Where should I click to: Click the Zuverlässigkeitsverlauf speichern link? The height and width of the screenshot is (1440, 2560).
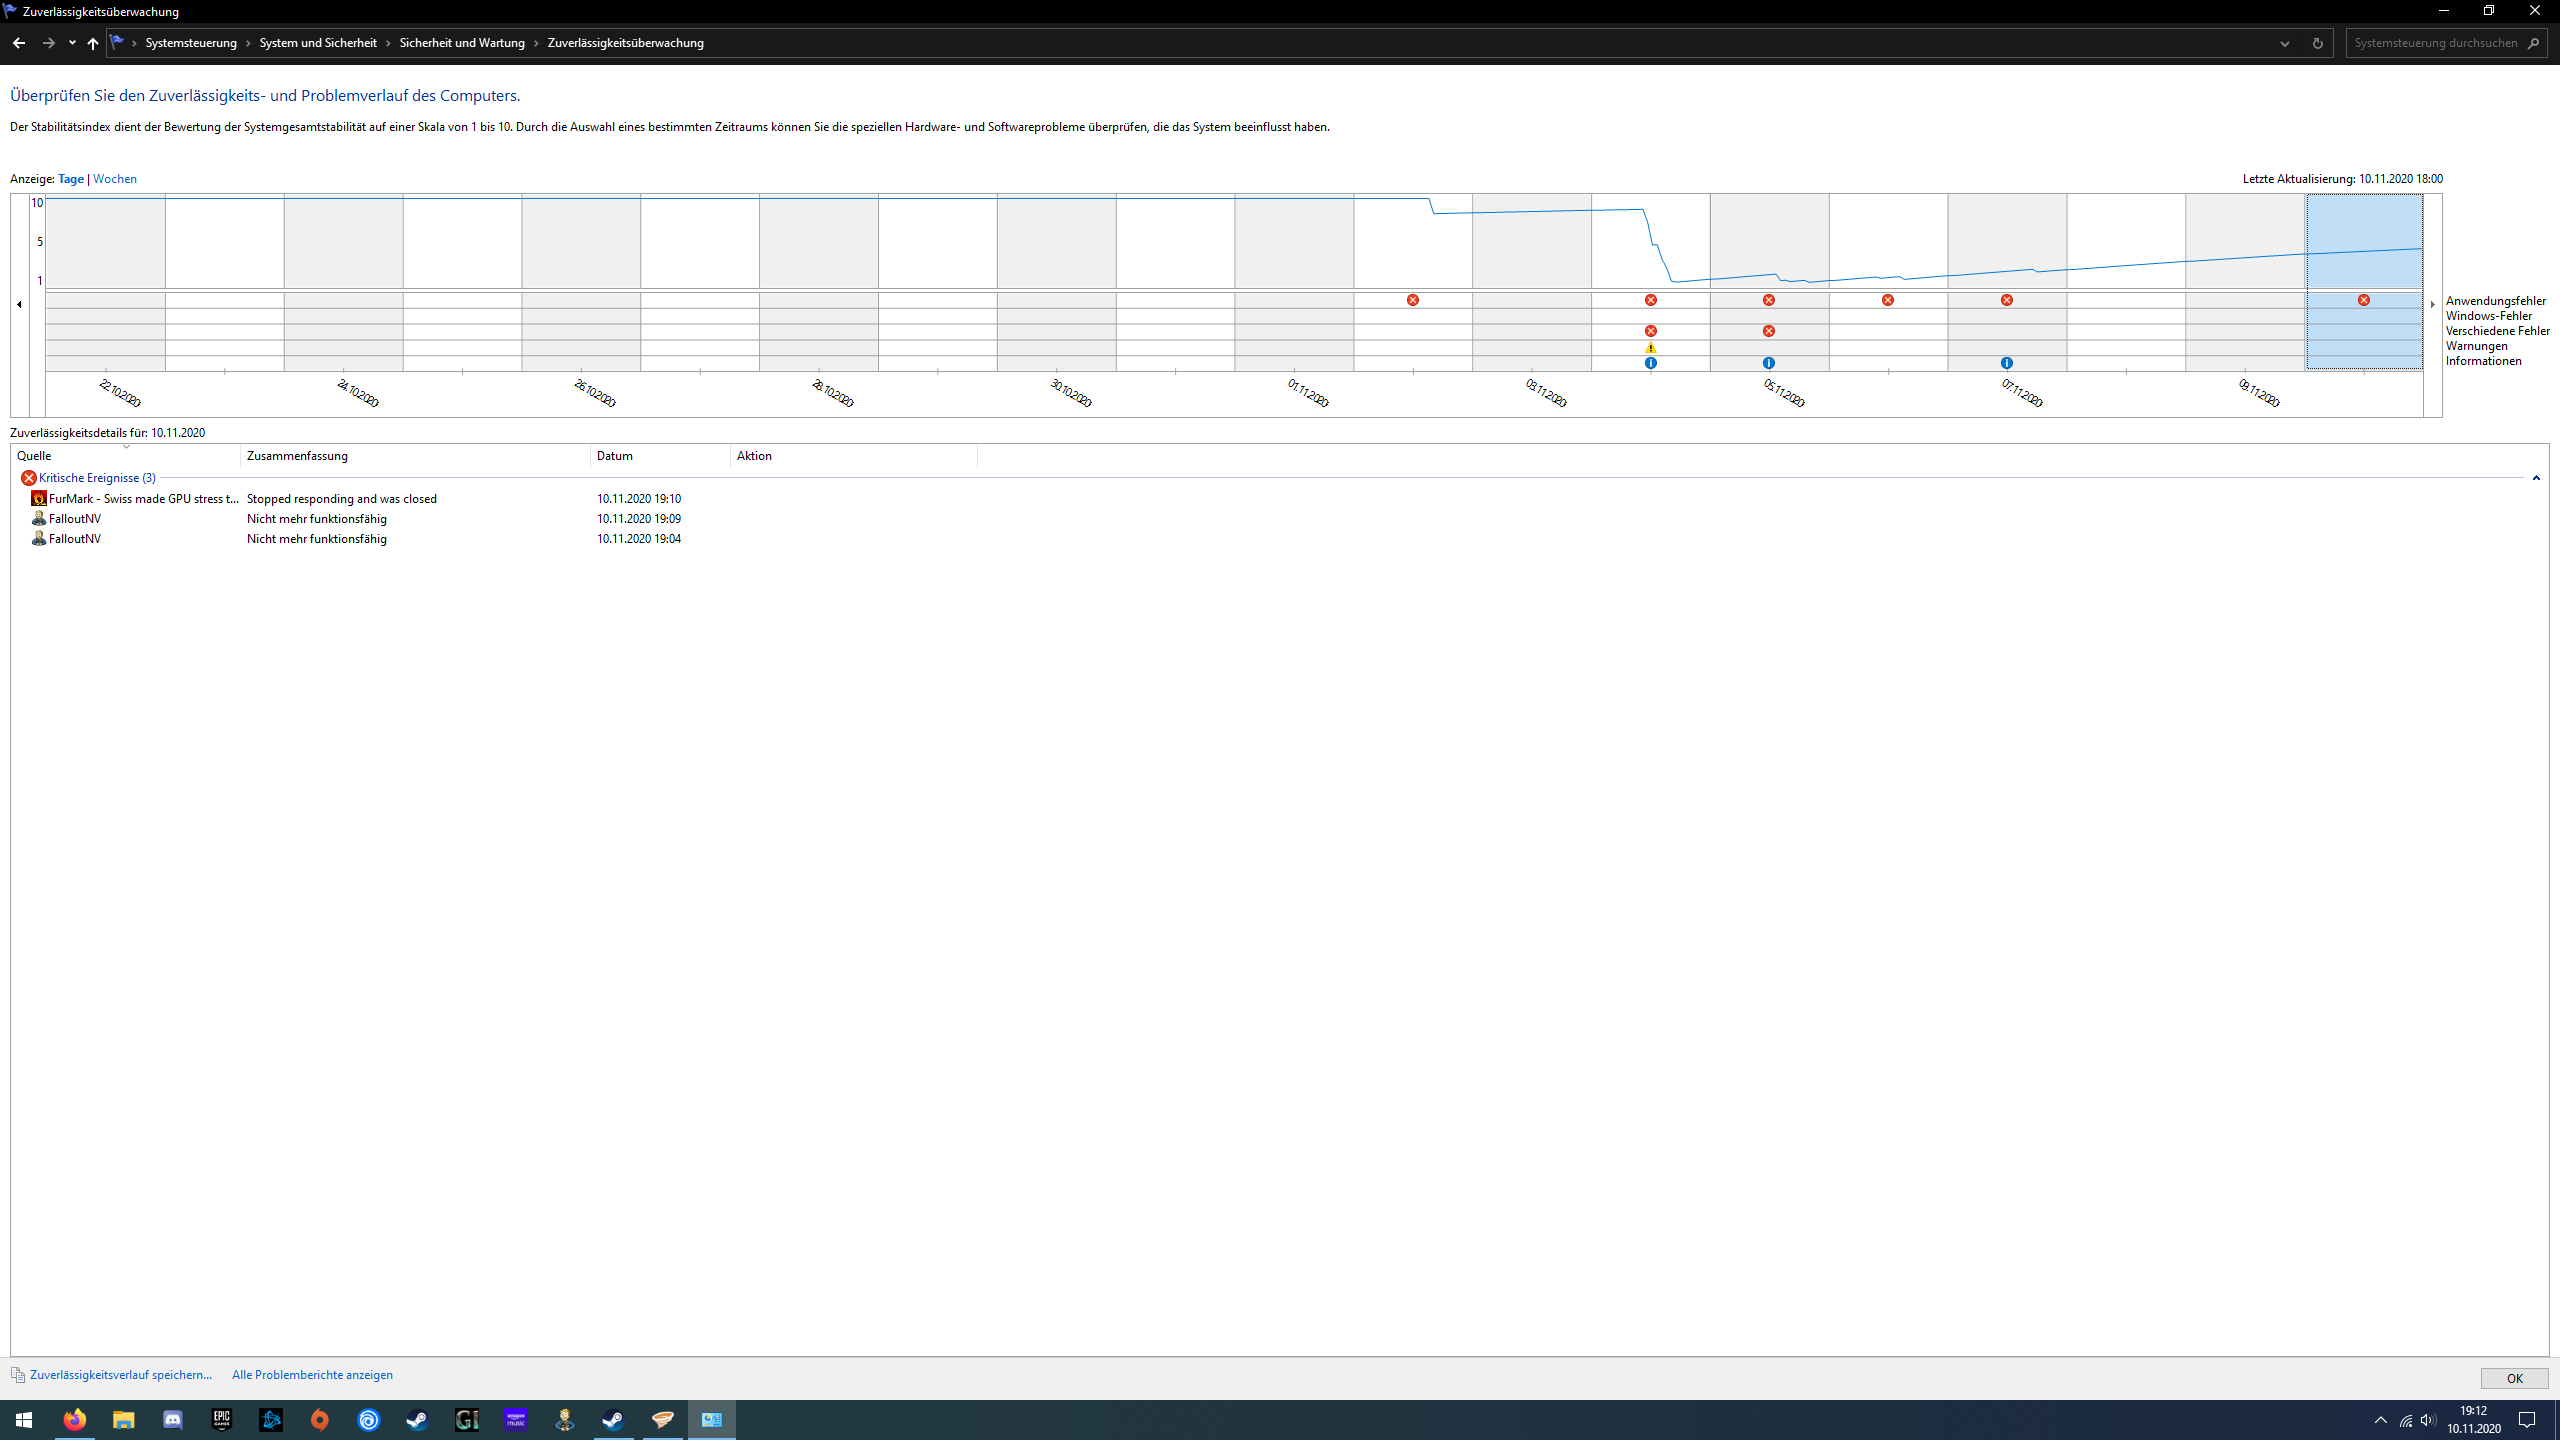[121, 1375]
